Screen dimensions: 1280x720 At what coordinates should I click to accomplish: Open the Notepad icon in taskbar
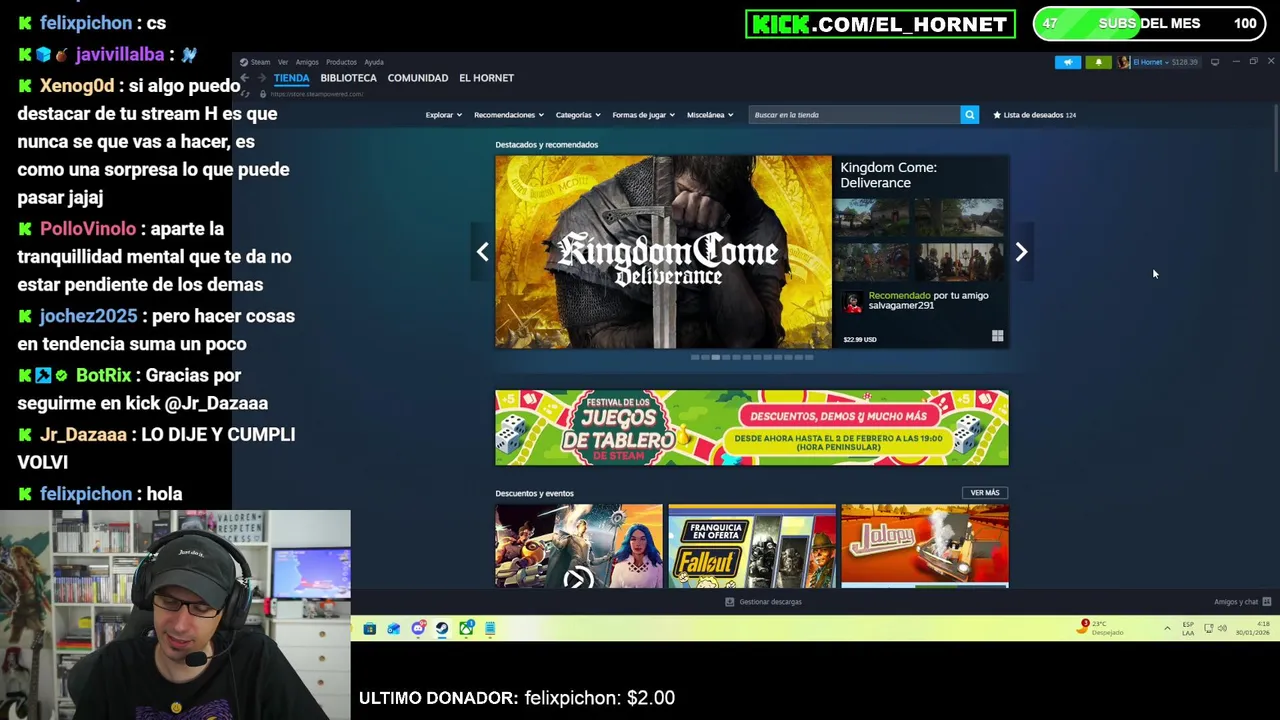pos(490,628)
